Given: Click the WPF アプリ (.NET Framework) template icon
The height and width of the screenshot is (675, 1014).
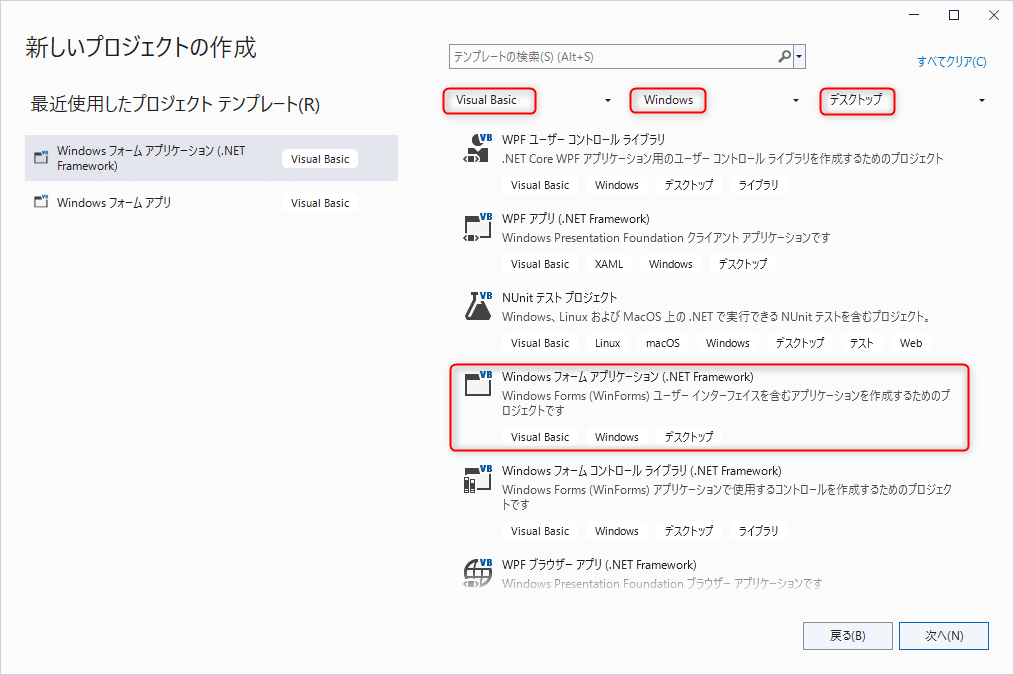Looking at the screenshot, I should [x=478, y=228].
